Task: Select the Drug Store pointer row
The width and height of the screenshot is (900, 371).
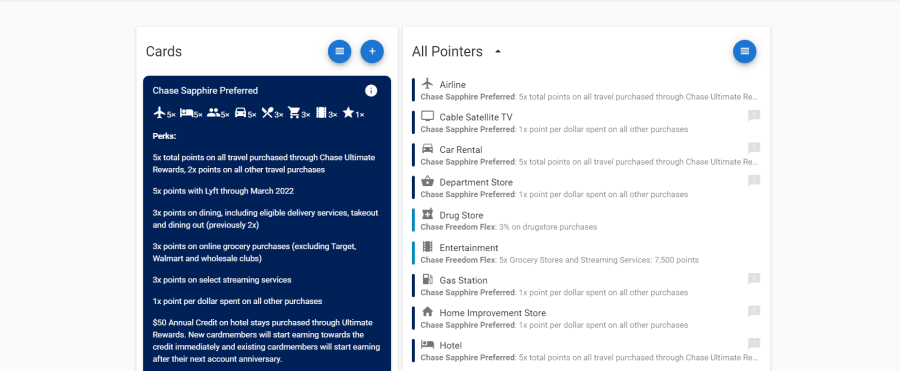Action: tap(587, 221)
